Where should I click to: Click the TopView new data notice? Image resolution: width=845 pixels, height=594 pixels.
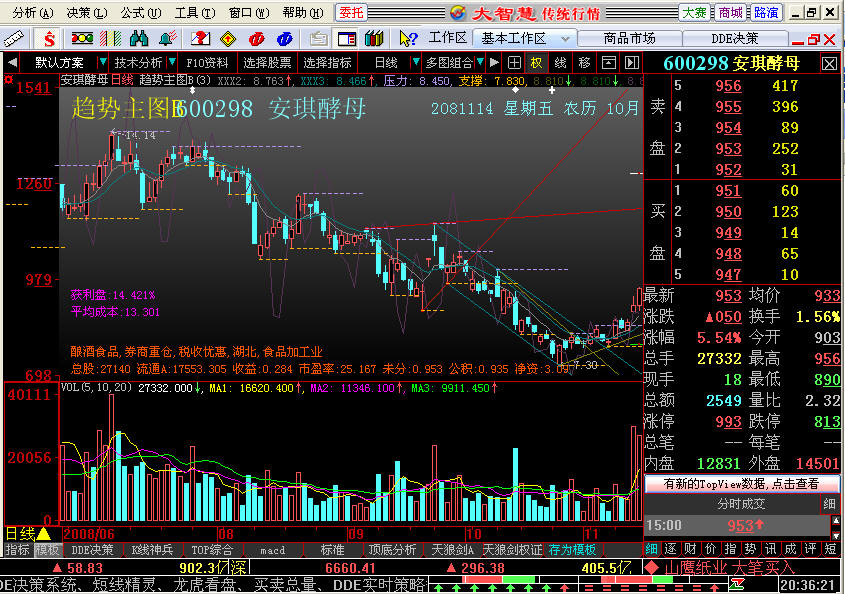(741, 484)
